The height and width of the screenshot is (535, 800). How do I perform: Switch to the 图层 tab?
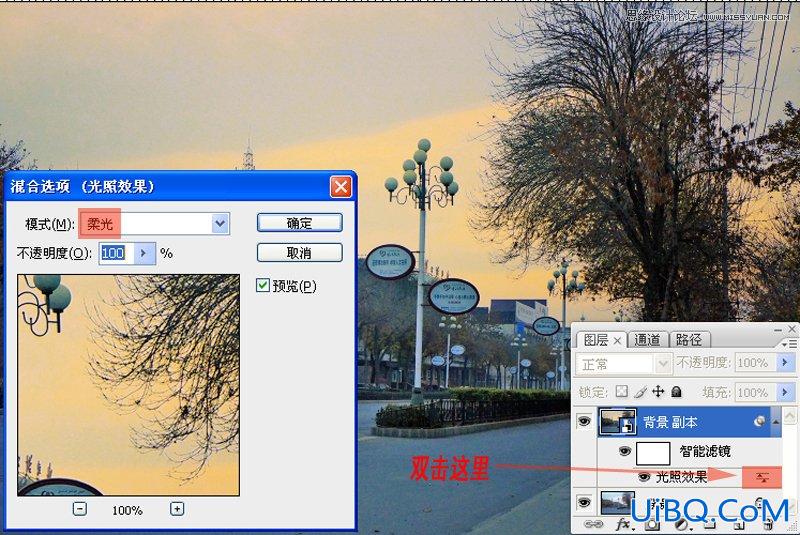pos(595,340)
